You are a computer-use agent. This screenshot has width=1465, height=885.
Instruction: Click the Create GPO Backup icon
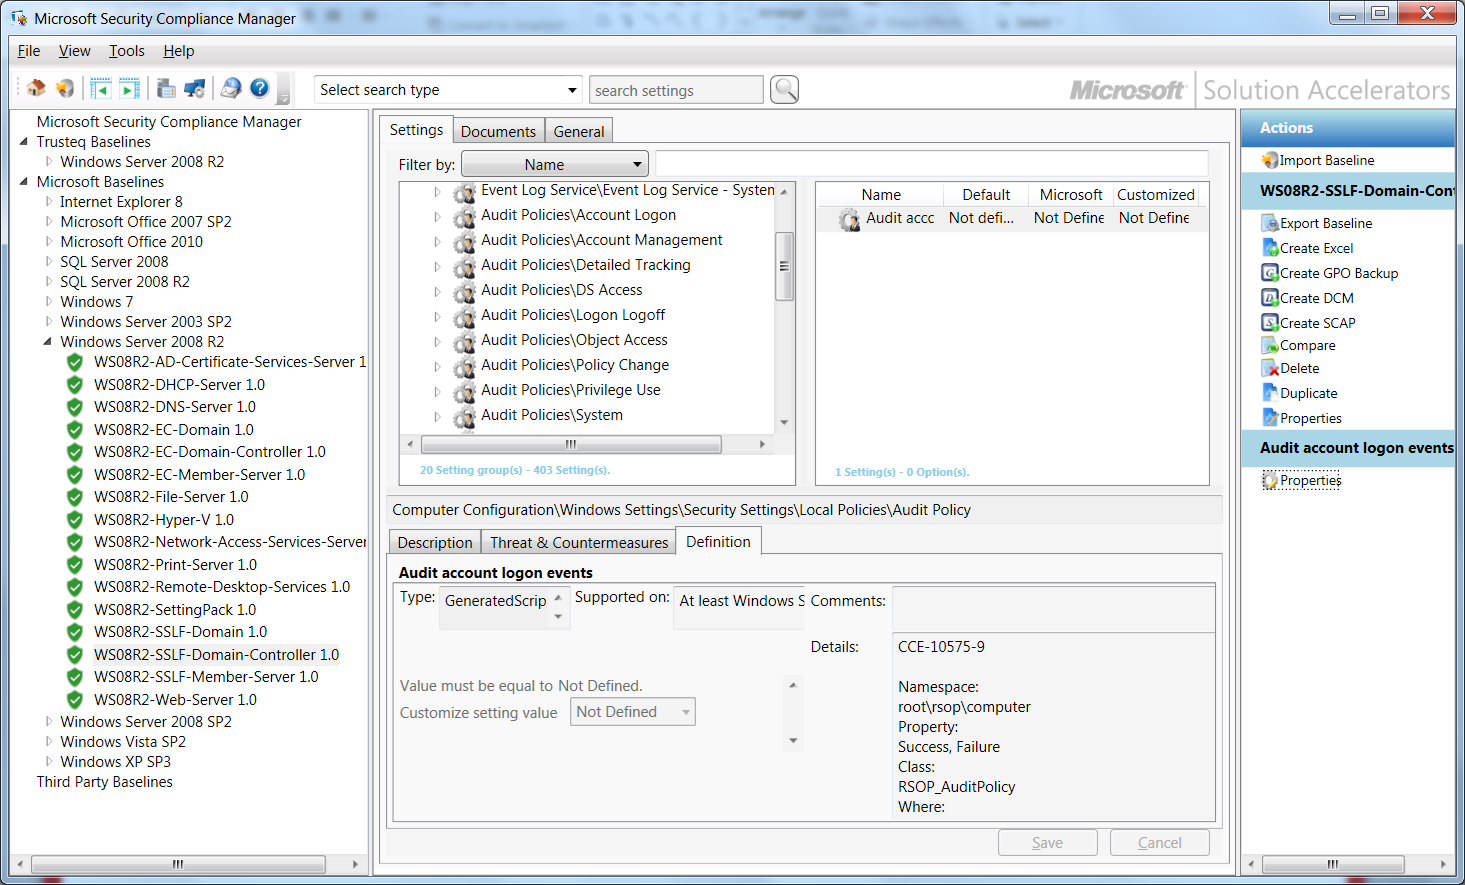click(1270, 273)
